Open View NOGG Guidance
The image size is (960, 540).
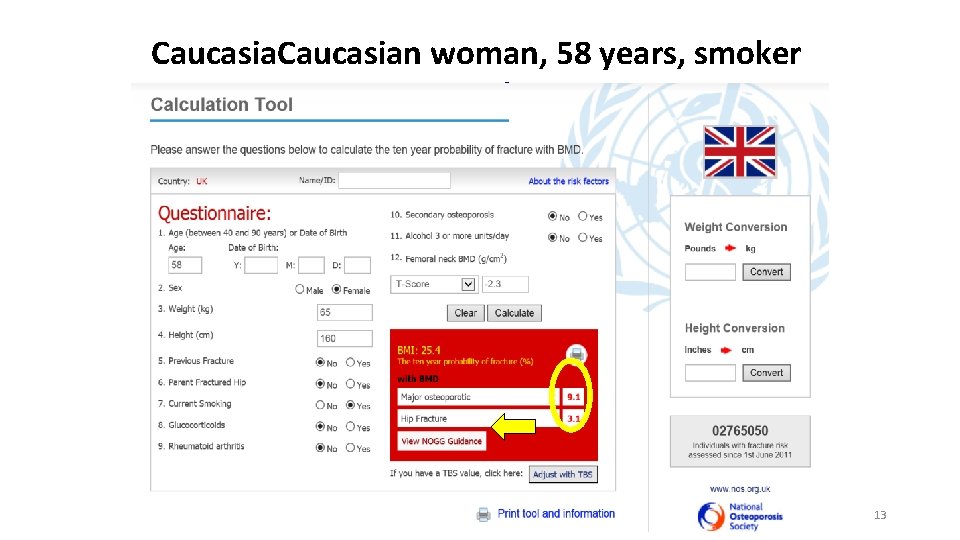click(441, 441)
